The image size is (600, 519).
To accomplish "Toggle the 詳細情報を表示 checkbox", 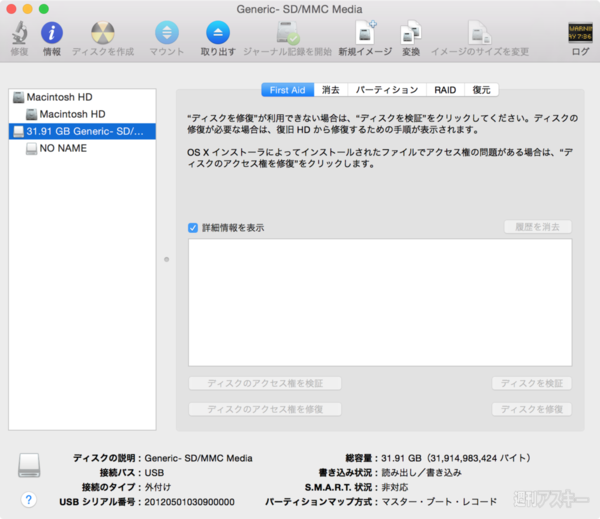I will tap(194, 228).
